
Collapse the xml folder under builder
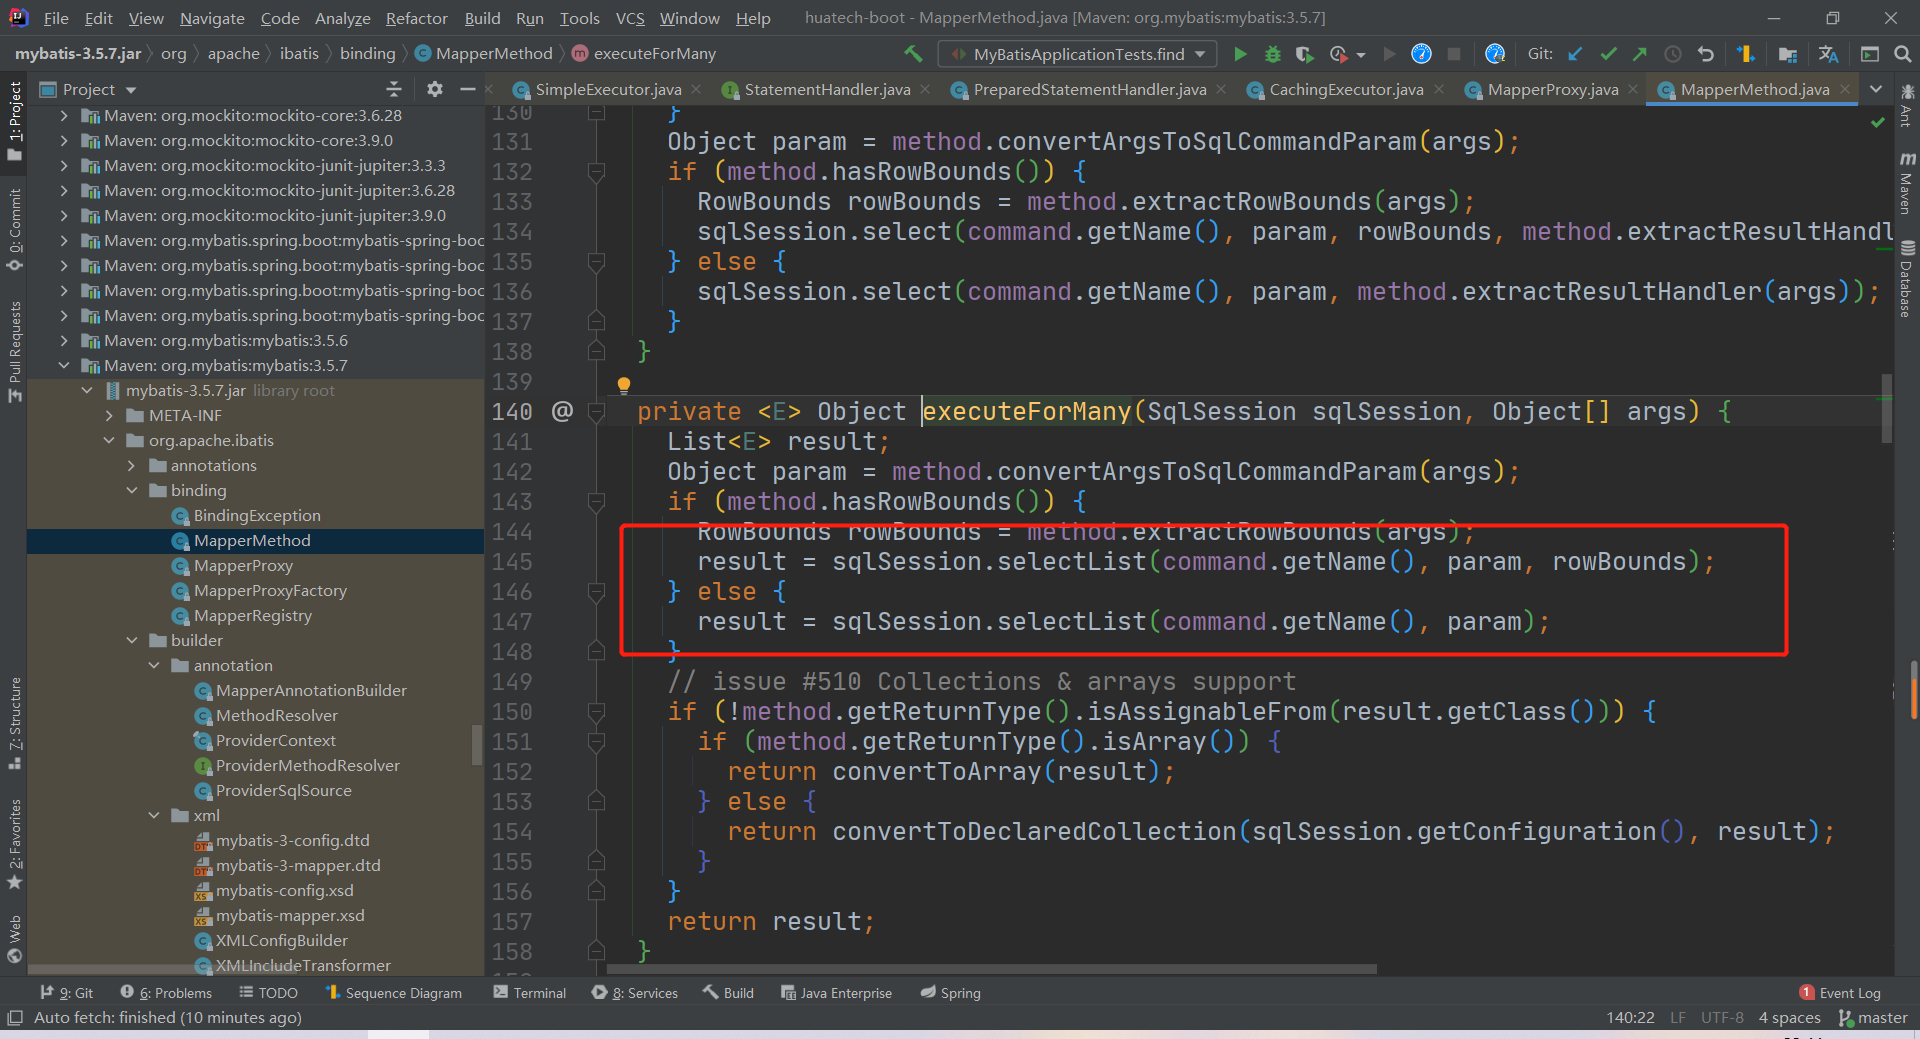coord(154,816)
